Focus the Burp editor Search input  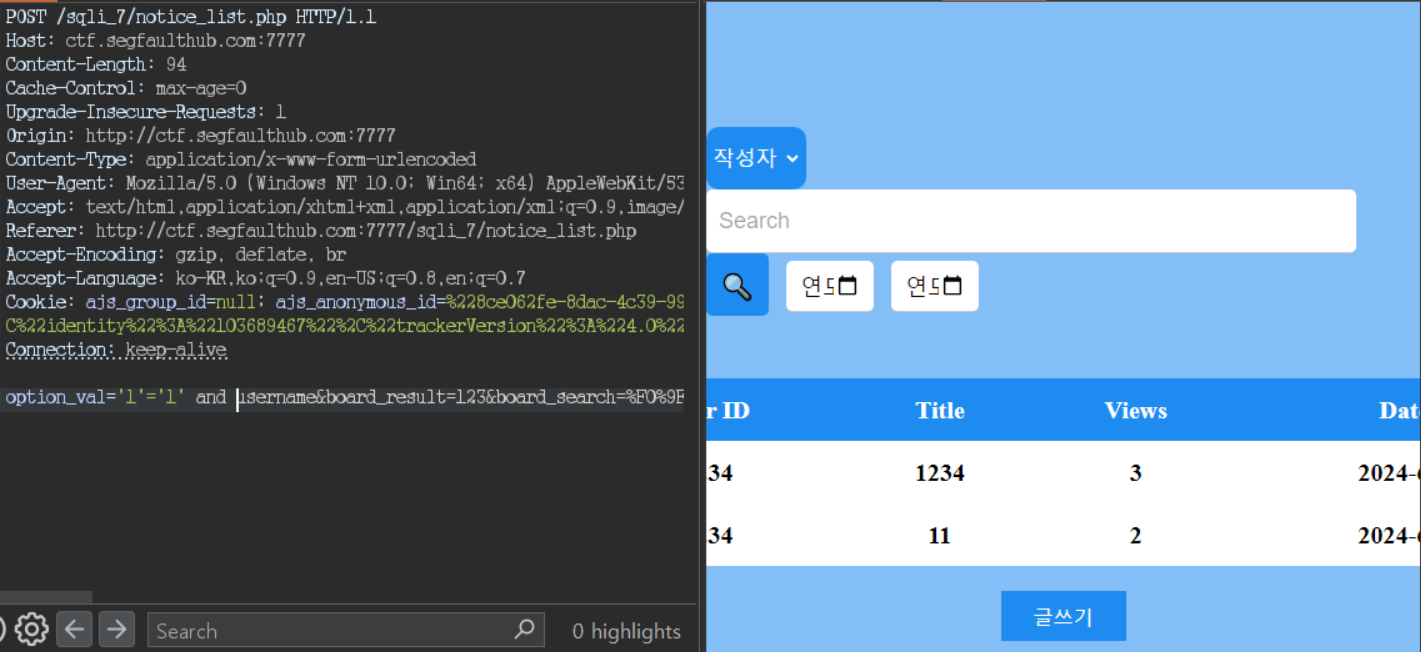pos(346,630)
